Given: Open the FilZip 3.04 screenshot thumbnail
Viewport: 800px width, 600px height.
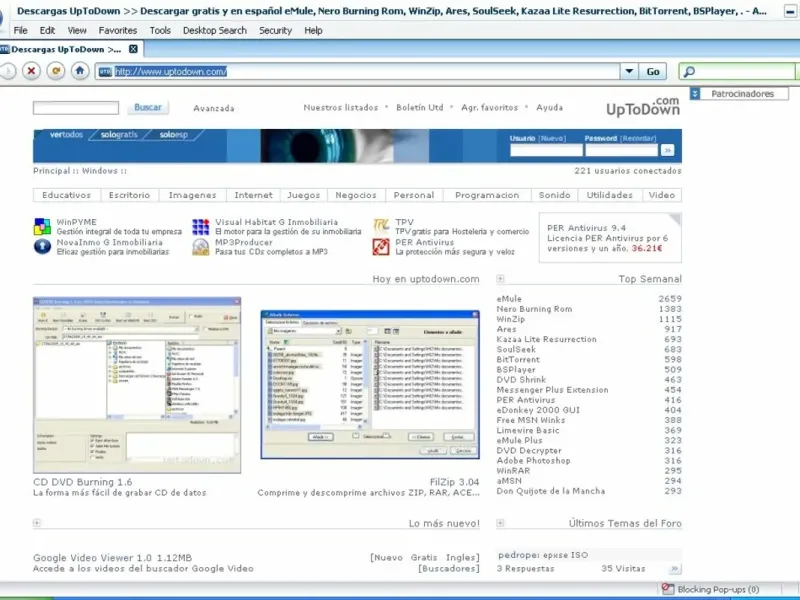Looking at the screenshot, I should pos(370,384).
